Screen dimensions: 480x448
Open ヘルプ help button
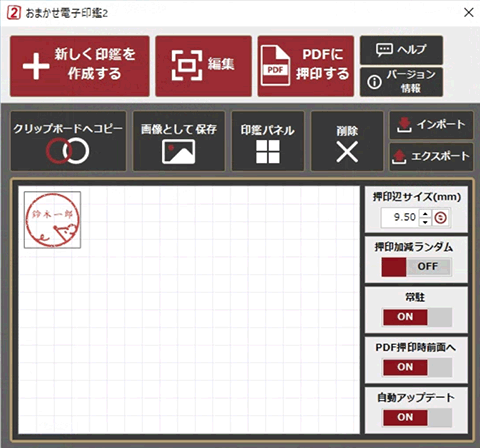pos(401,50)
